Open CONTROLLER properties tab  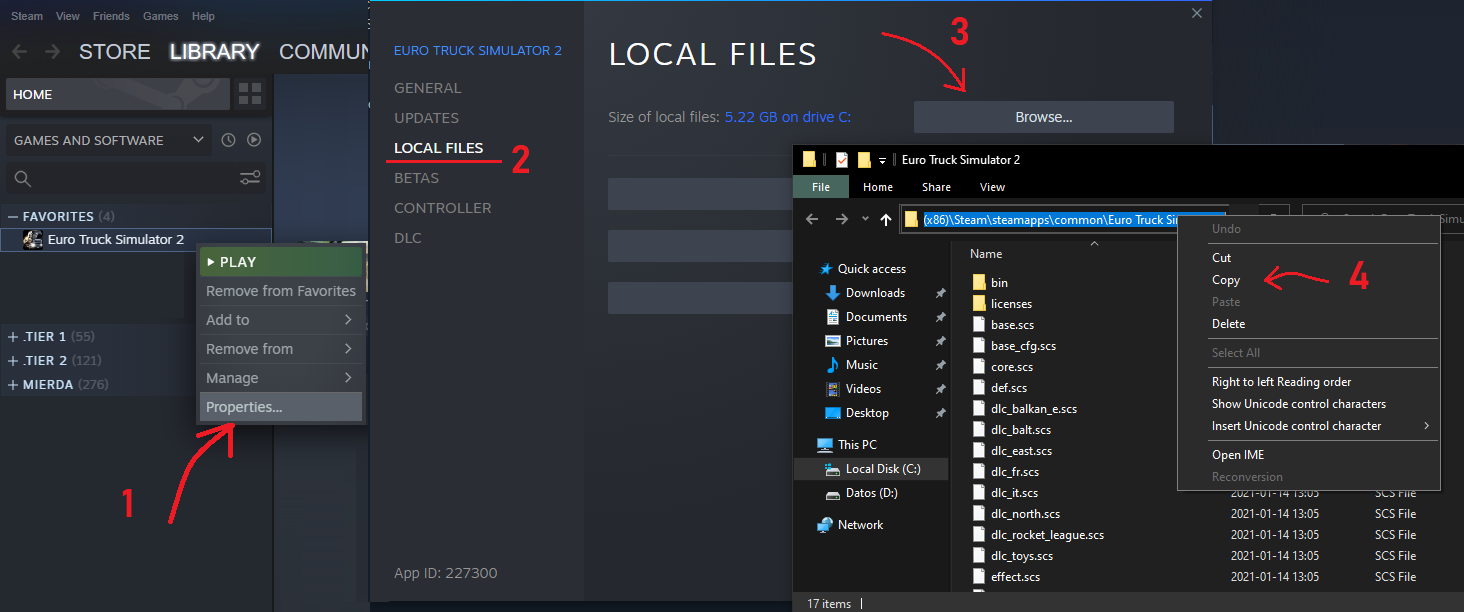tap(443, 208)
